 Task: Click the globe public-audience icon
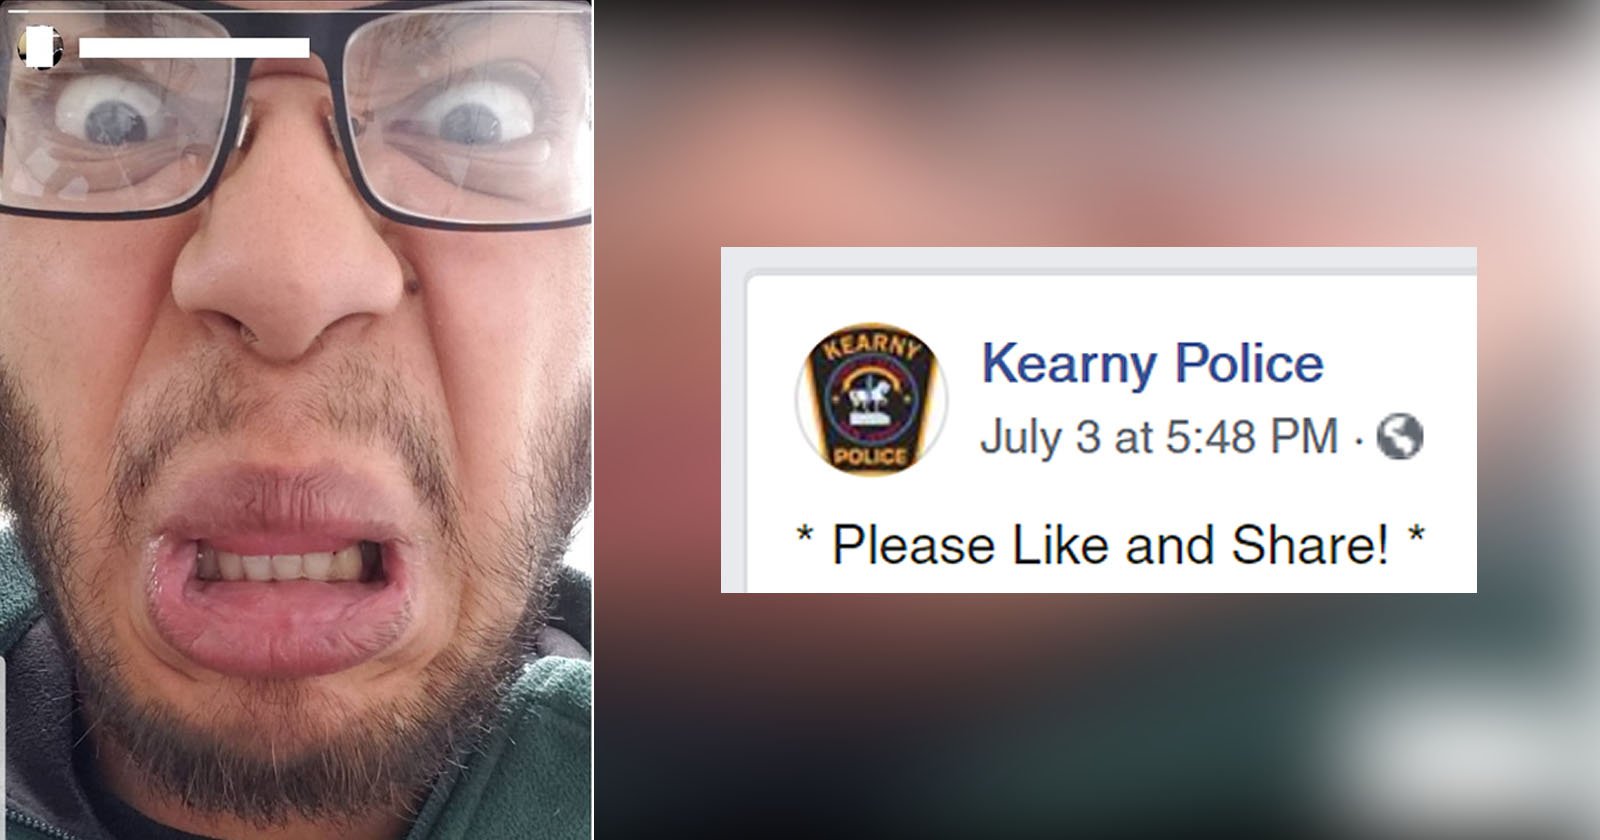pos(1400,437)
